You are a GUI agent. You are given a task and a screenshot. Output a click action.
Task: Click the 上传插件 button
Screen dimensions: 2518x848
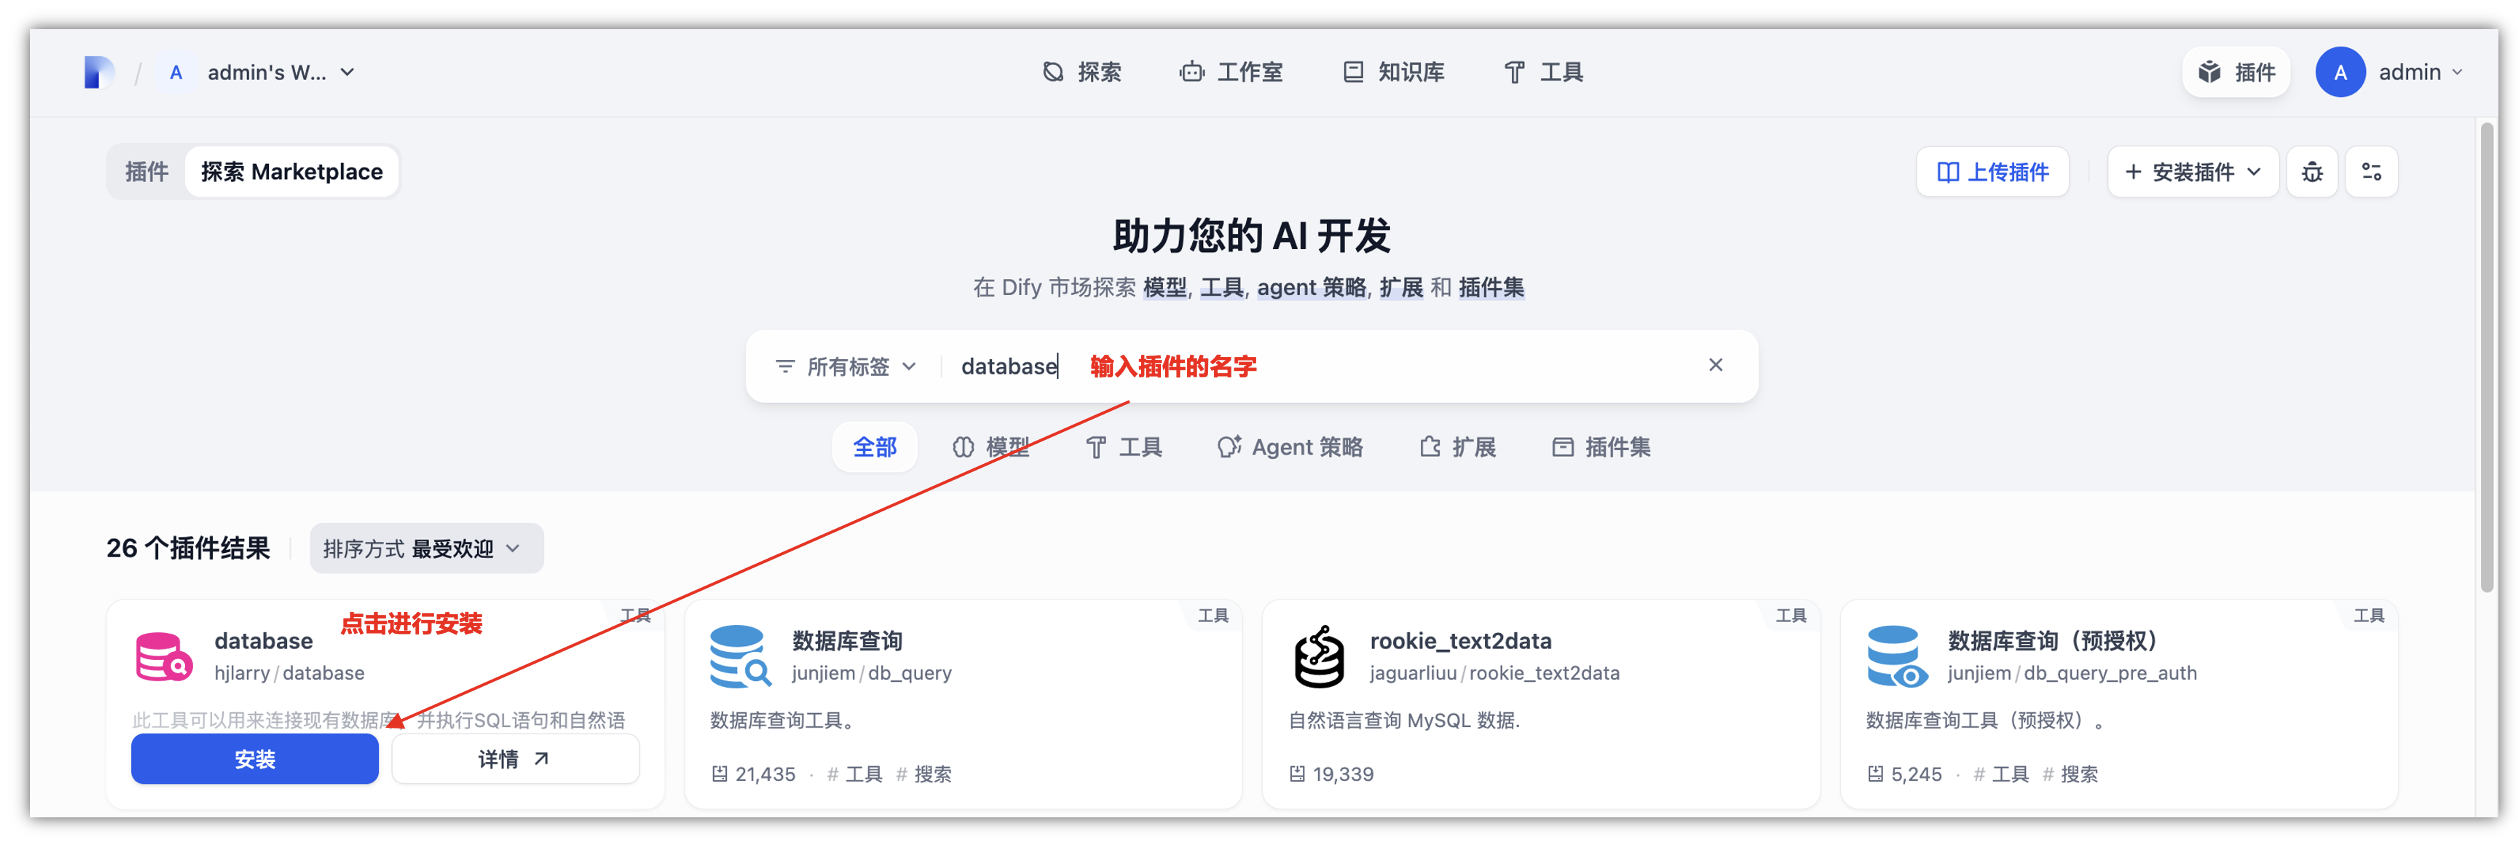[1993, 172]
